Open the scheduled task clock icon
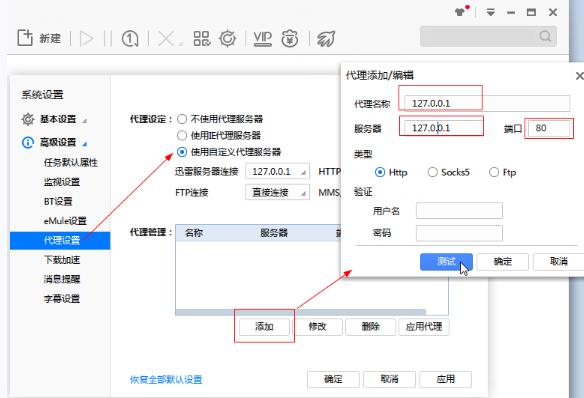 pos(130,38)
